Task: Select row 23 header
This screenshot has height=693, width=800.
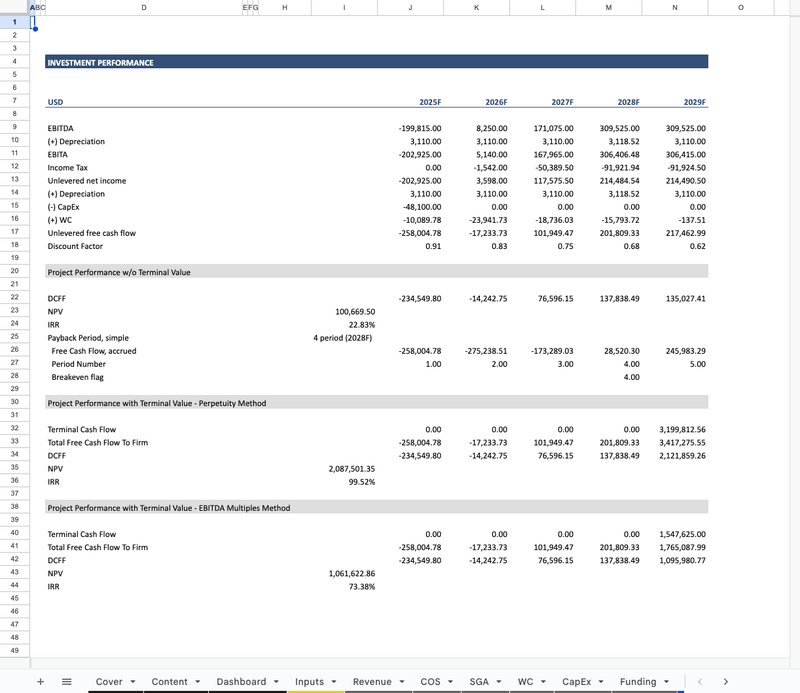Action: [x=15, y=311]
